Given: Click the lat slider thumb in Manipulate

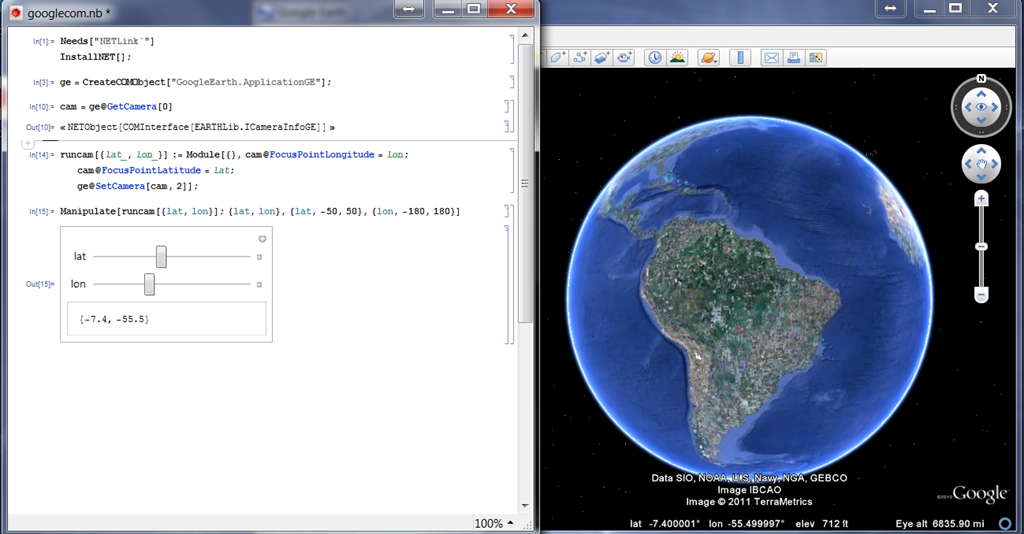Looking at the screenshot, I should click(x=161, y=257).
